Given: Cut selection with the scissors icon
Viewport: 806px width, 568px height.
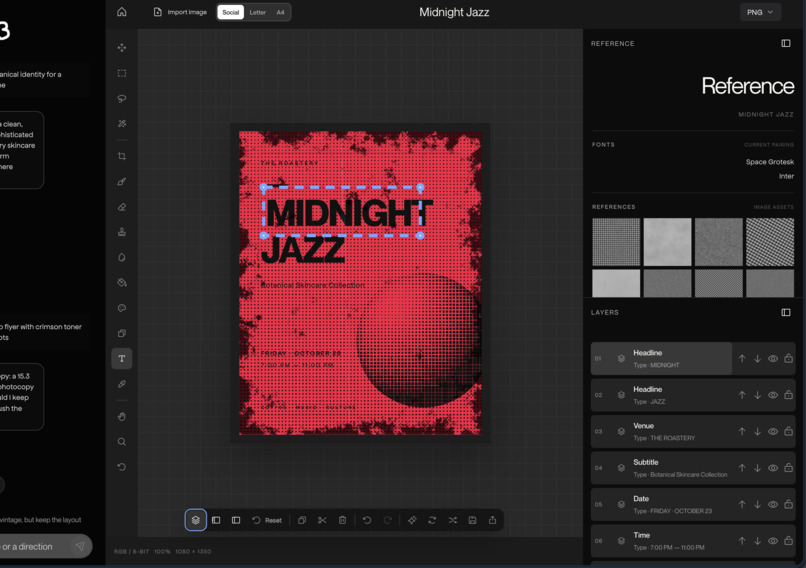Looking at the screenshot, I should (322, 520).
